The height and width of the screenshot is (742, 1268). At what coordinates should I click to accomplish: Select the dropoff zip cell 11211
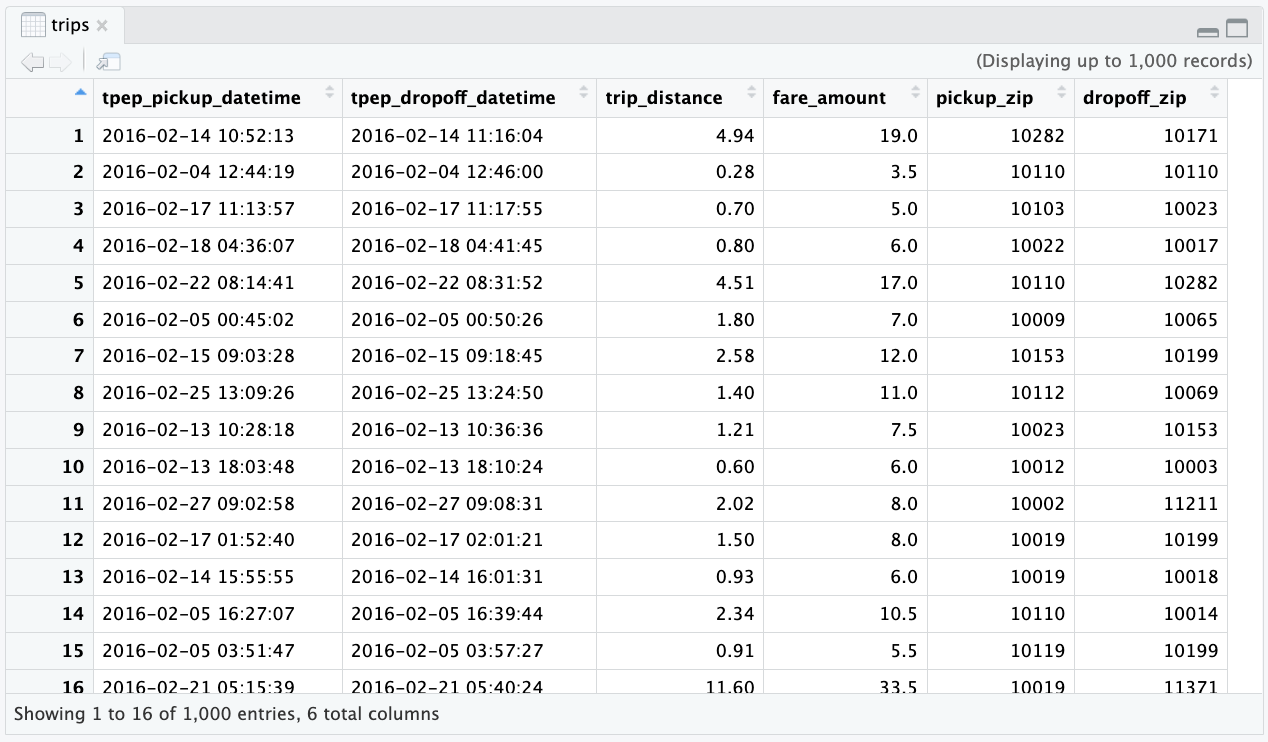point(1191,504)
